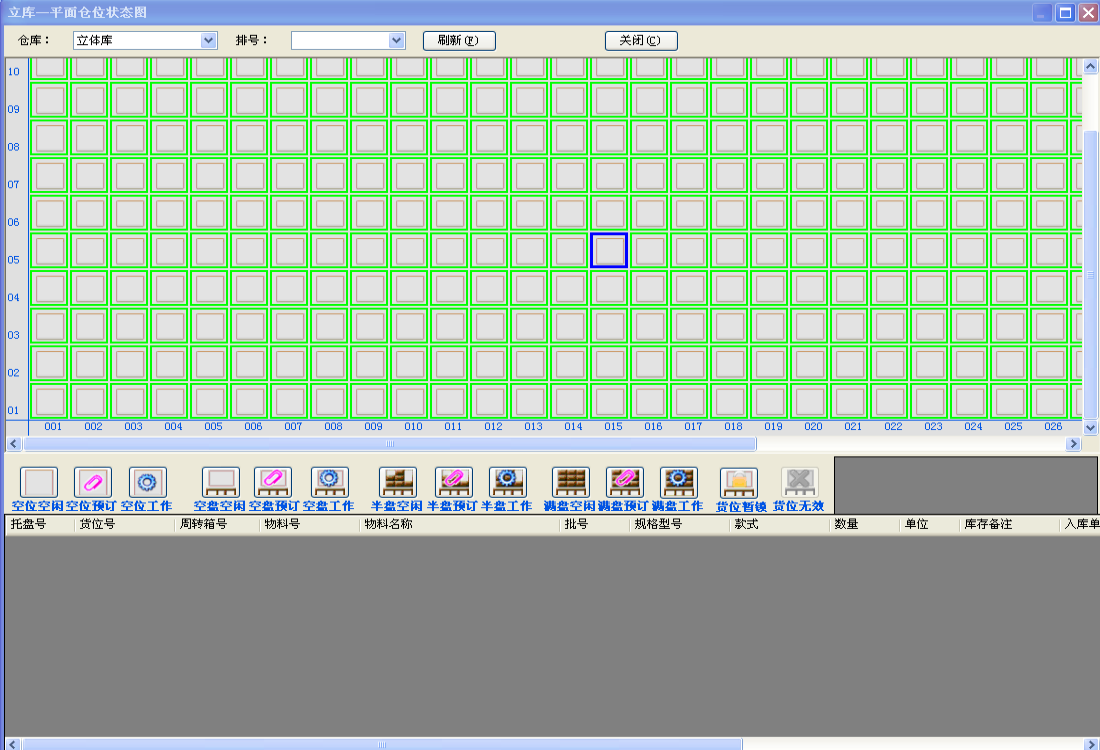Click the 空盘预订 pallet clip icon
Viewport: 1100px width, 750px height.
click(x=273, y=483)
